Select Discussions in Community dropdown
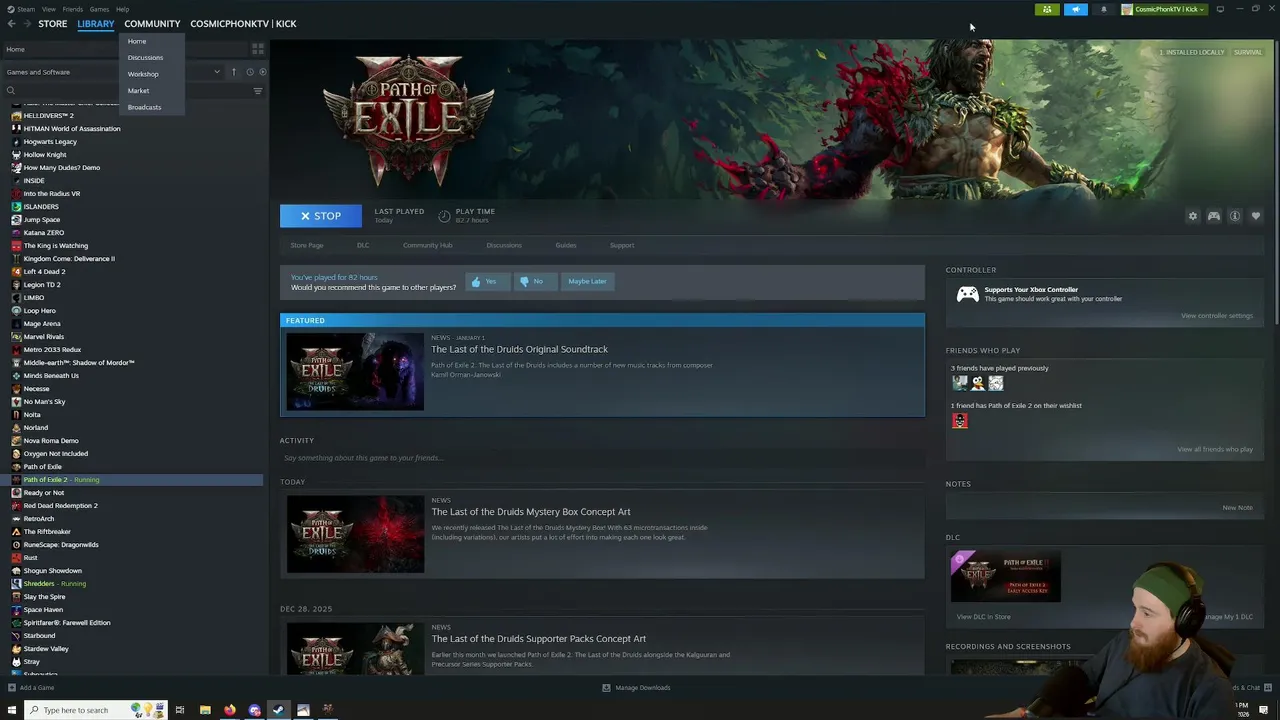The height and width of the screenshot is (720, 1280). [145, 57]
